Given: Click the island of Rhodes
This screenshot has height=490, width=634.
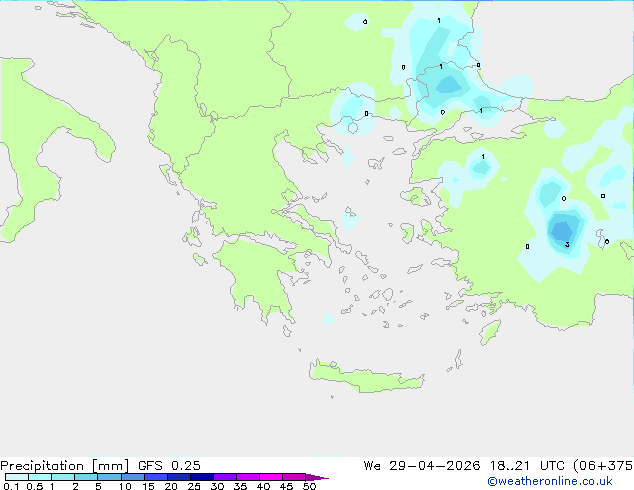Looking at the screenshot, I should (x=490, y=332).
